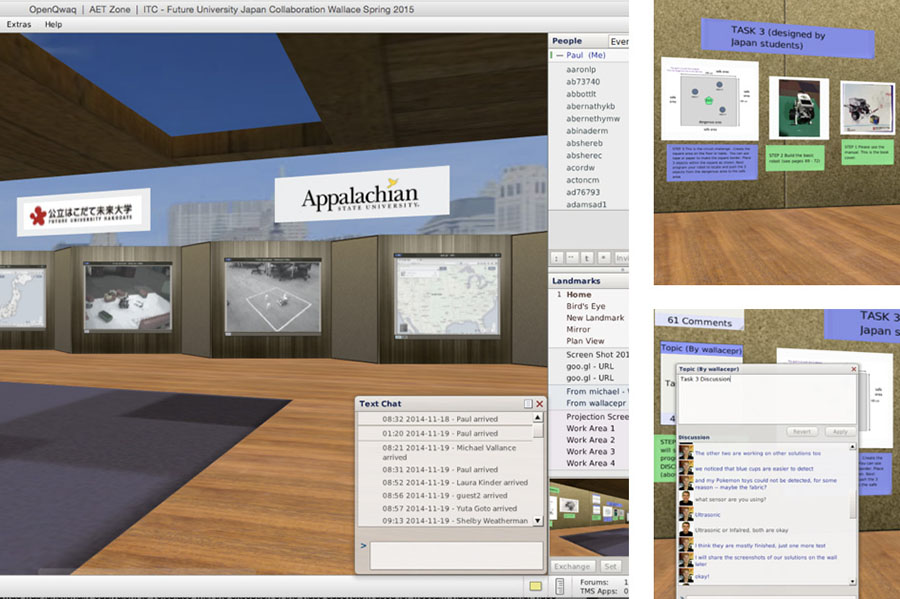This screenshot has width=900, height=599.
Task: Select Paul (Me) in the People list
Action: (x=585, y=56)
